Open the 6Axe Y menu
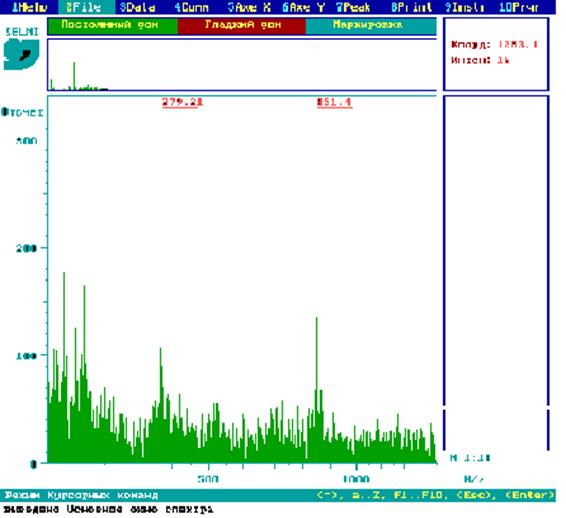The image size is (566, 518). (304, 7)
